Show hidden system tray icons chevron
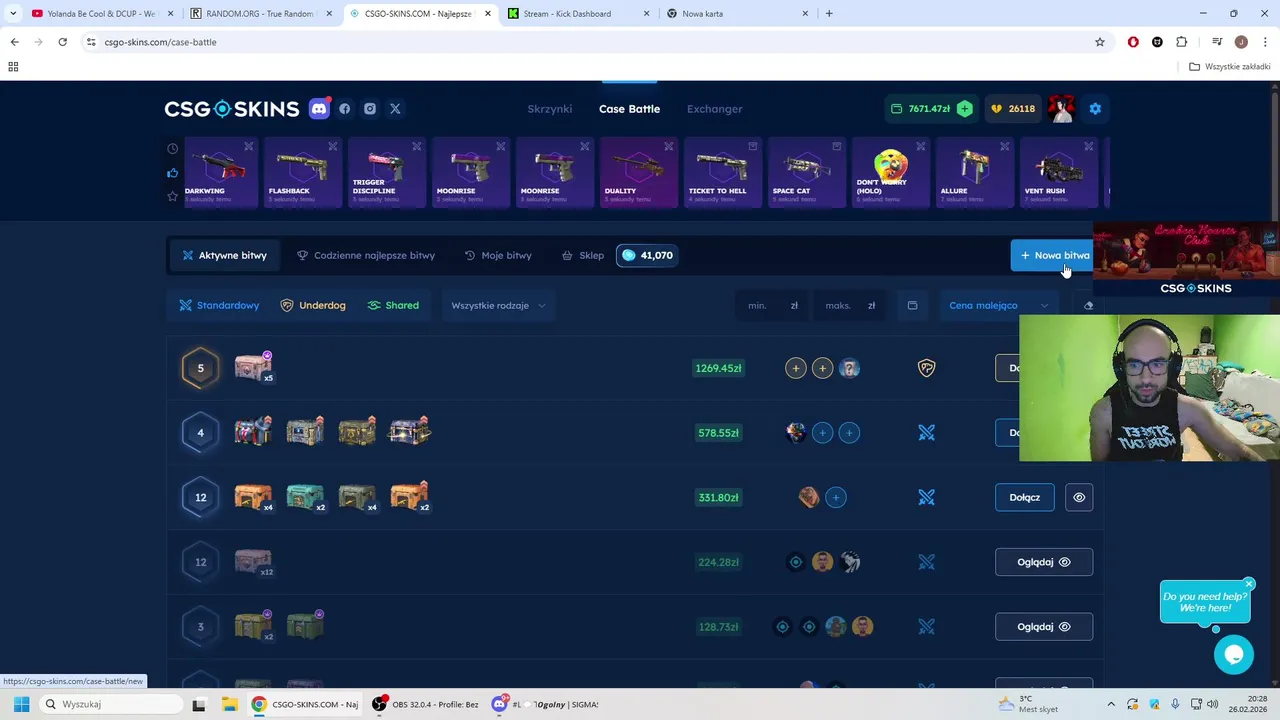This screenshot has height=720, width=1280. point(1110,704)
